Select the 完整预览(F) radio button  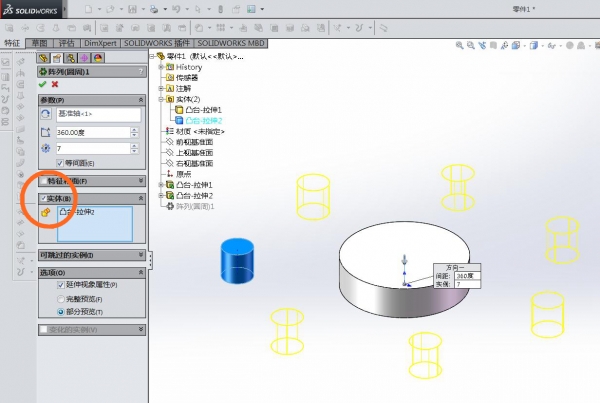[x=60, y=299]
